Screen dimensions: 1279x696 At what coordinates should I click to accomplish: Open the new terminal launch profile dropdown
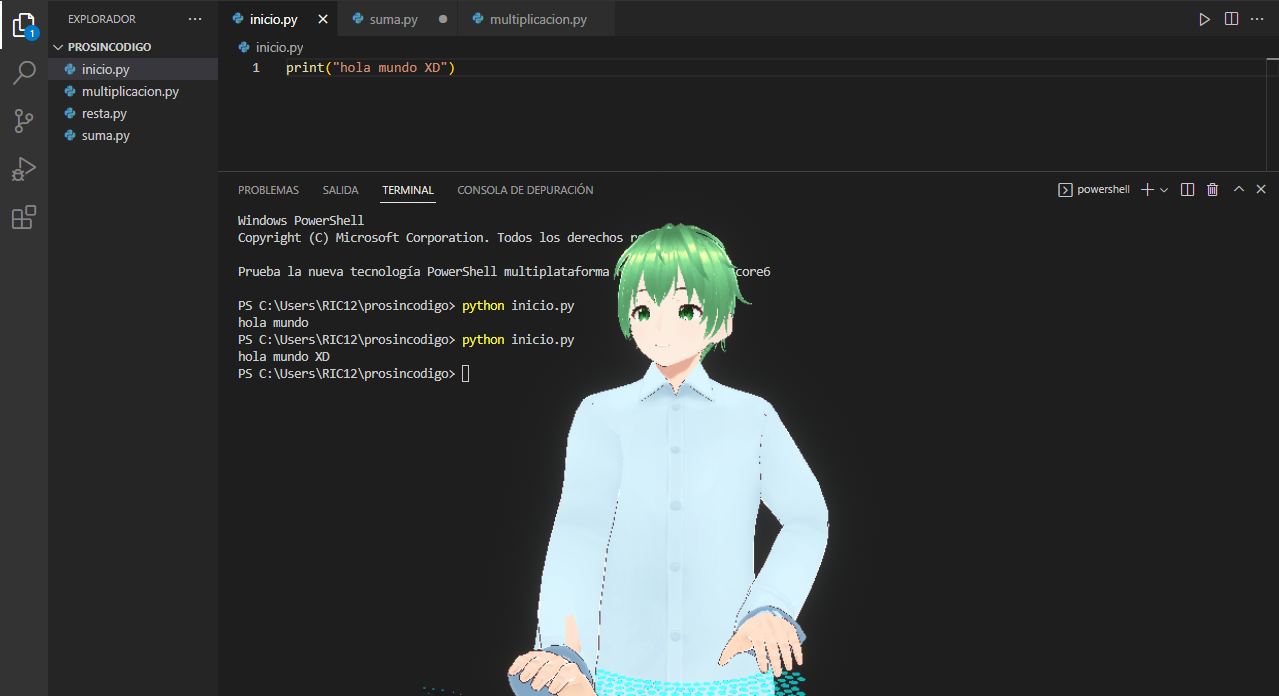coord(1164,190)
